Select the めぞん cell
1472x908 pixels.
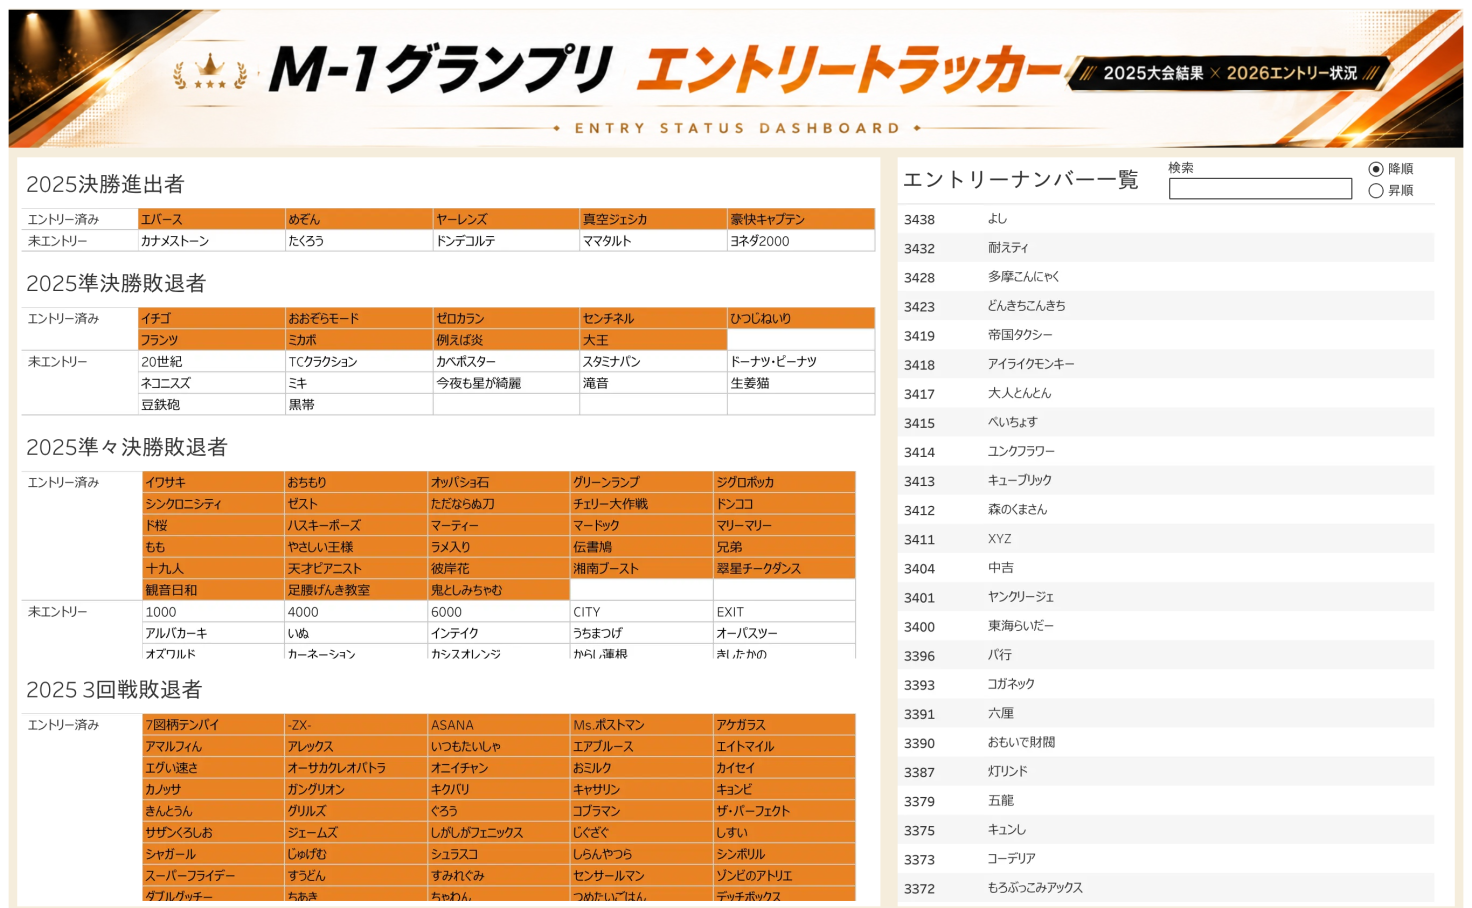(359, 219)
